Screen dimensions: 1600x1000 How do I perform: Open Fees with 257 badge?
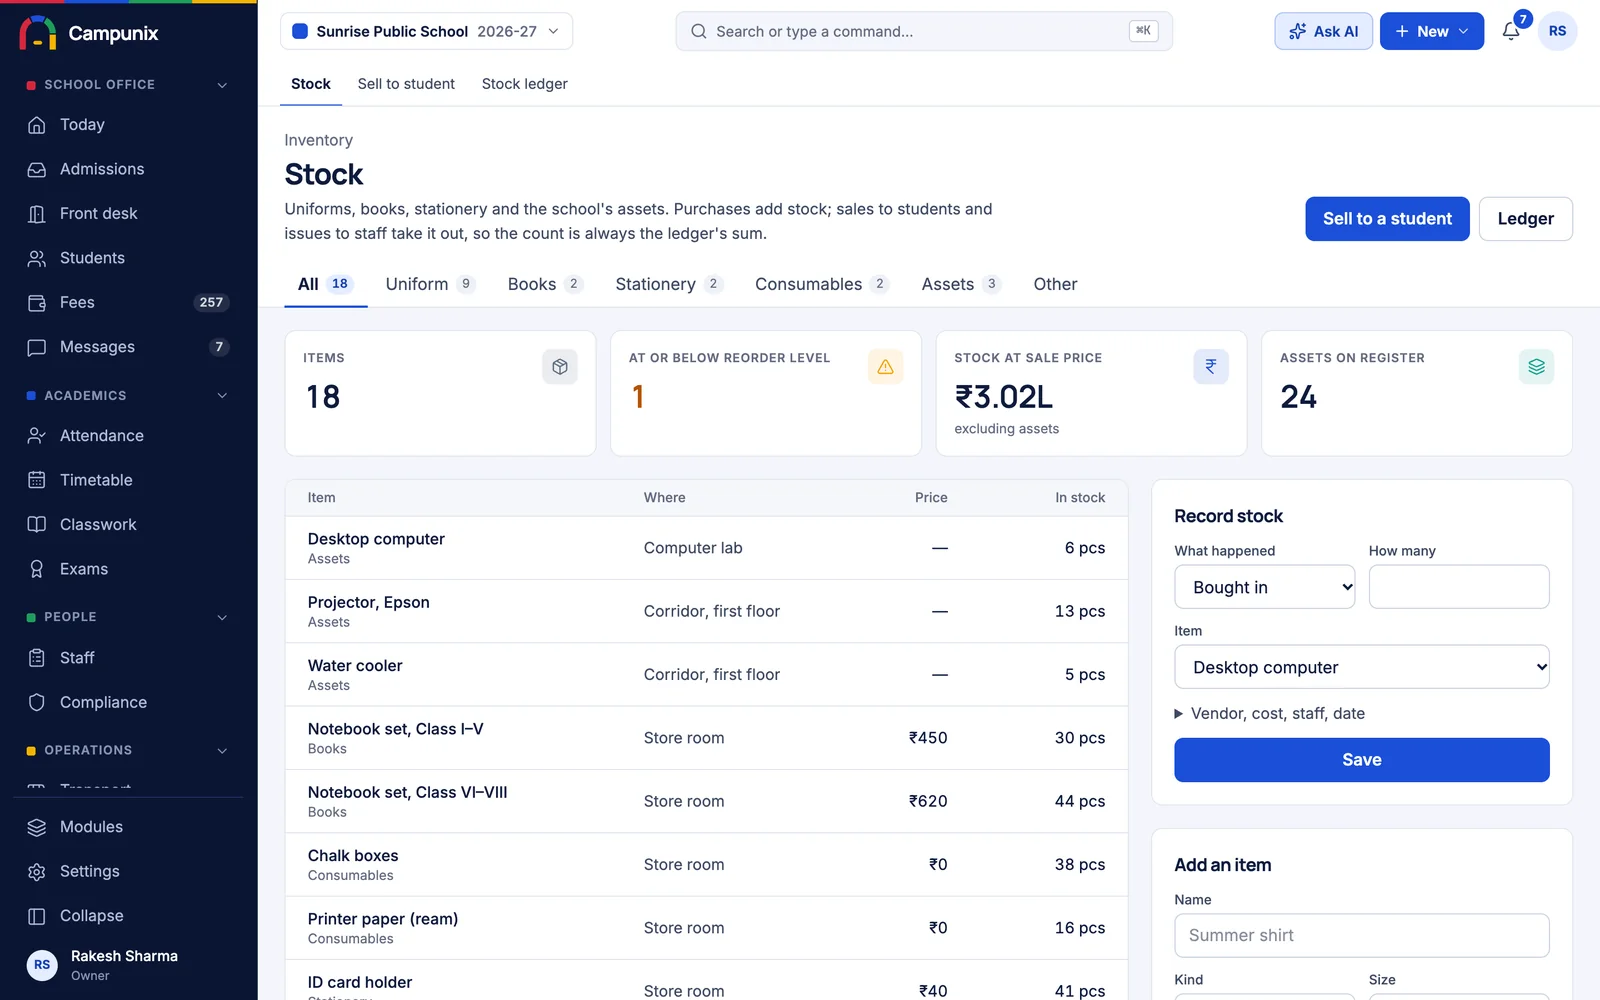(x=128, y=302)
